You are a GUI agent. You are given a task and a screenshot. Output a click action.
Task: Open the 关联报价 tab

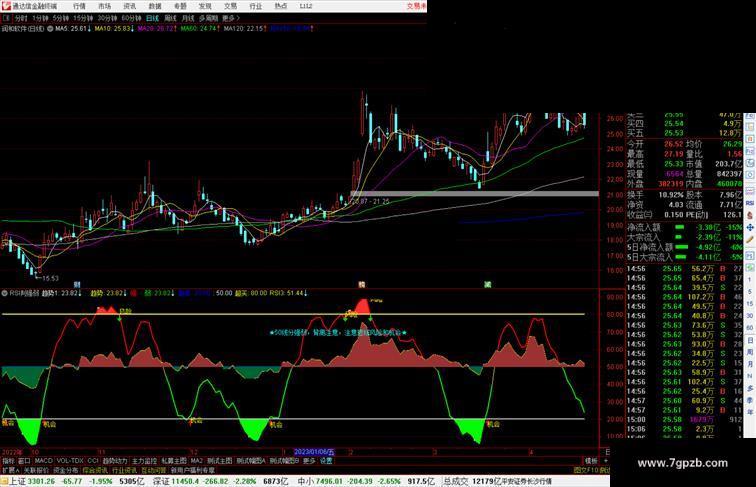coord(36,470)
